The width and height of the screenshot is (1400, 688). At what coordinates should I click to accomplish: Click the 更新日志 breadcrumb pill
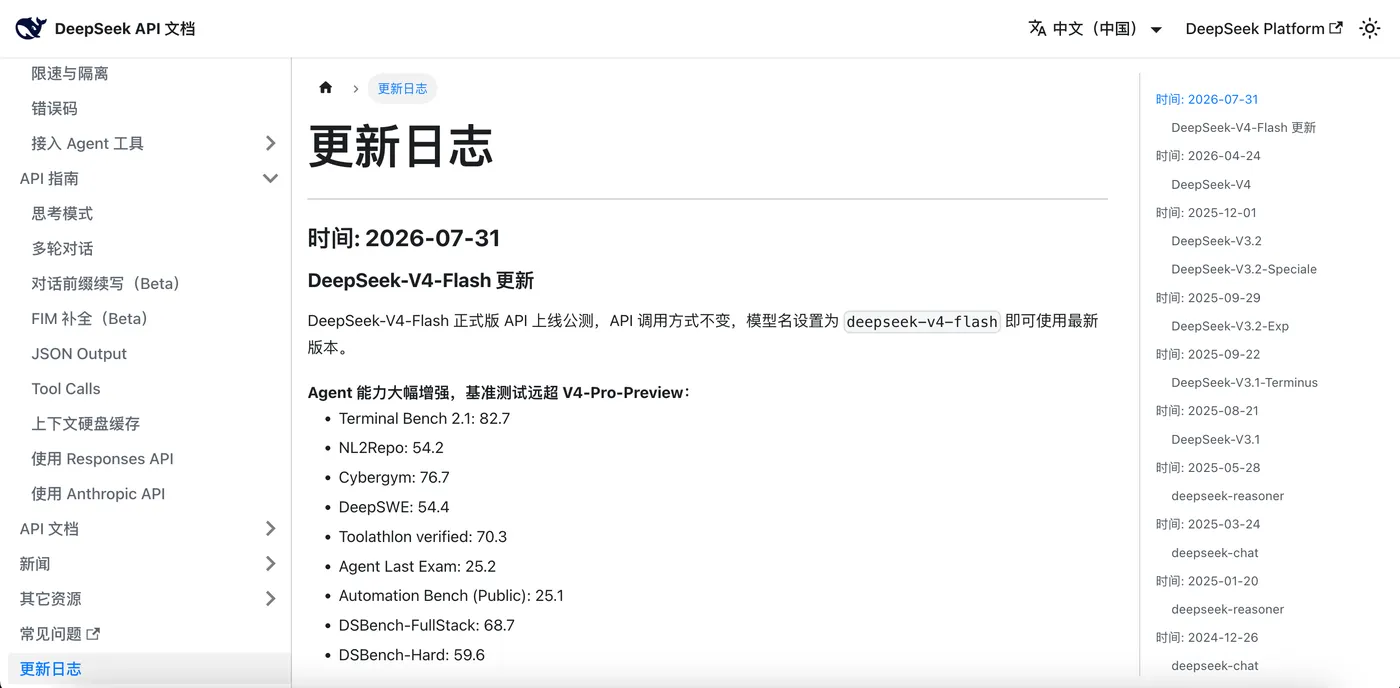pos(402,88)
